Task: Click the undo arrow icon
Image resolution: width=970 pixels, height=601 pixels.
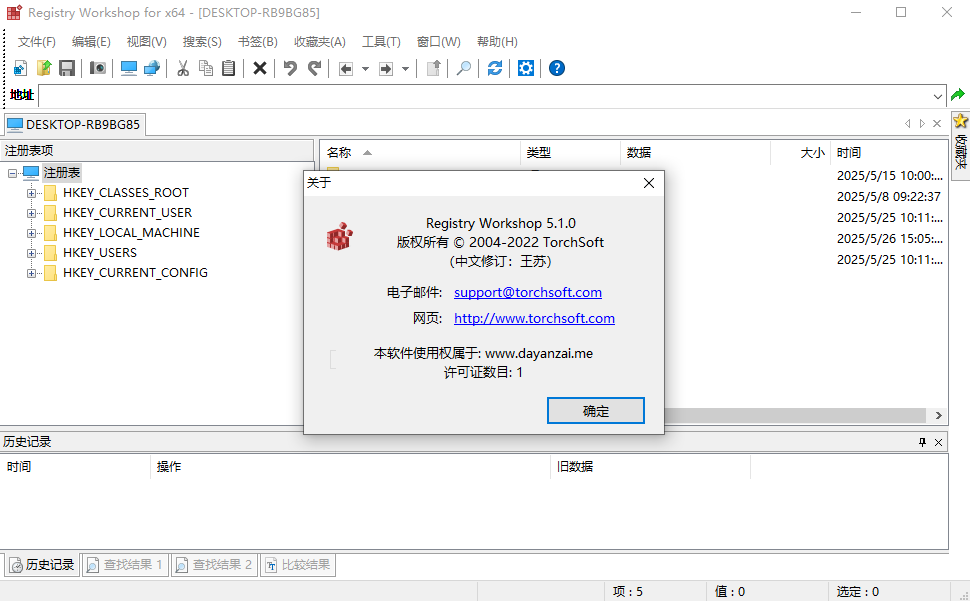Action: [290, 68]
